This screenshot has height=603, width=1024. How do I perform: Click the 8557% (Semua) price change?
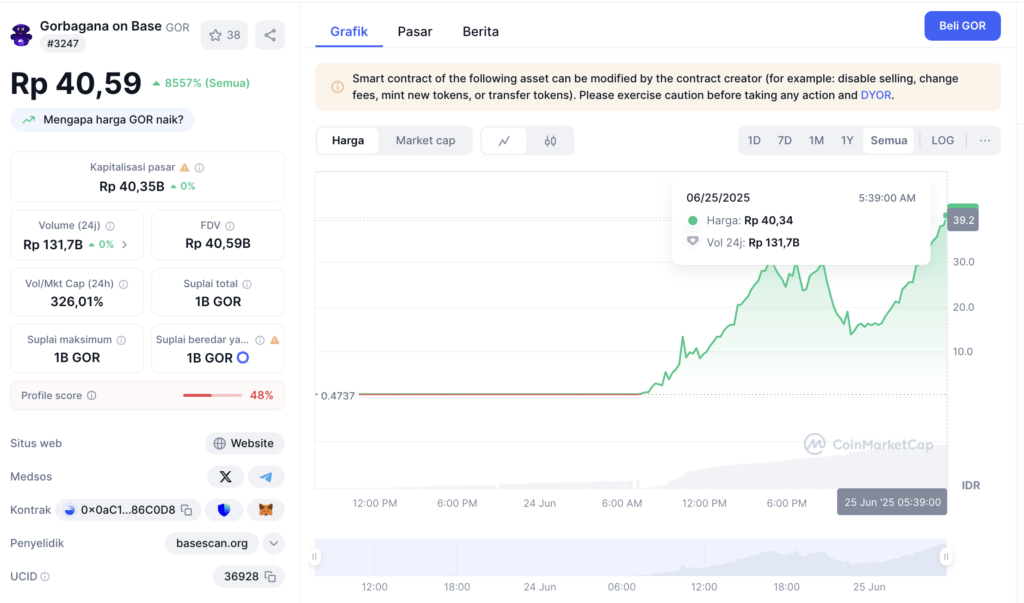click(x=201, y=83)
